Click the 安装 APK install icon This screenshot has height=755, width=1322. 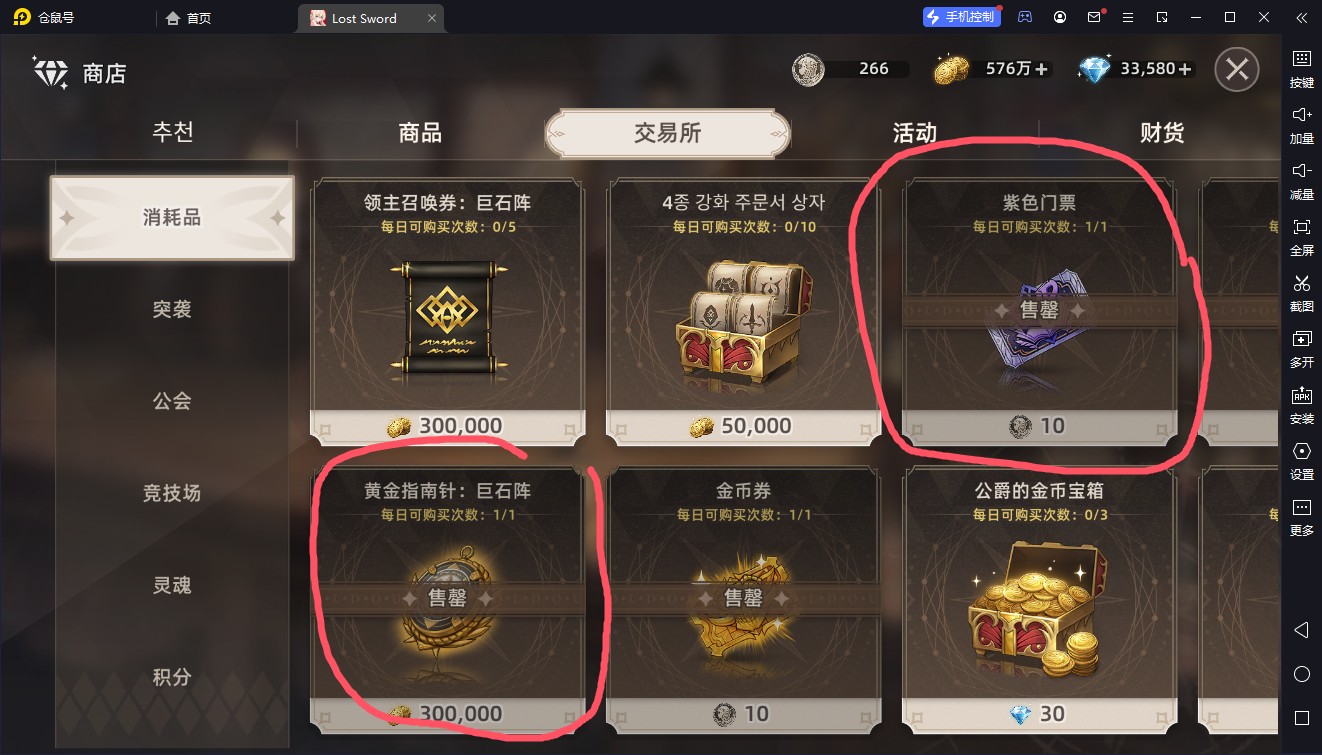click(1302, 404)
